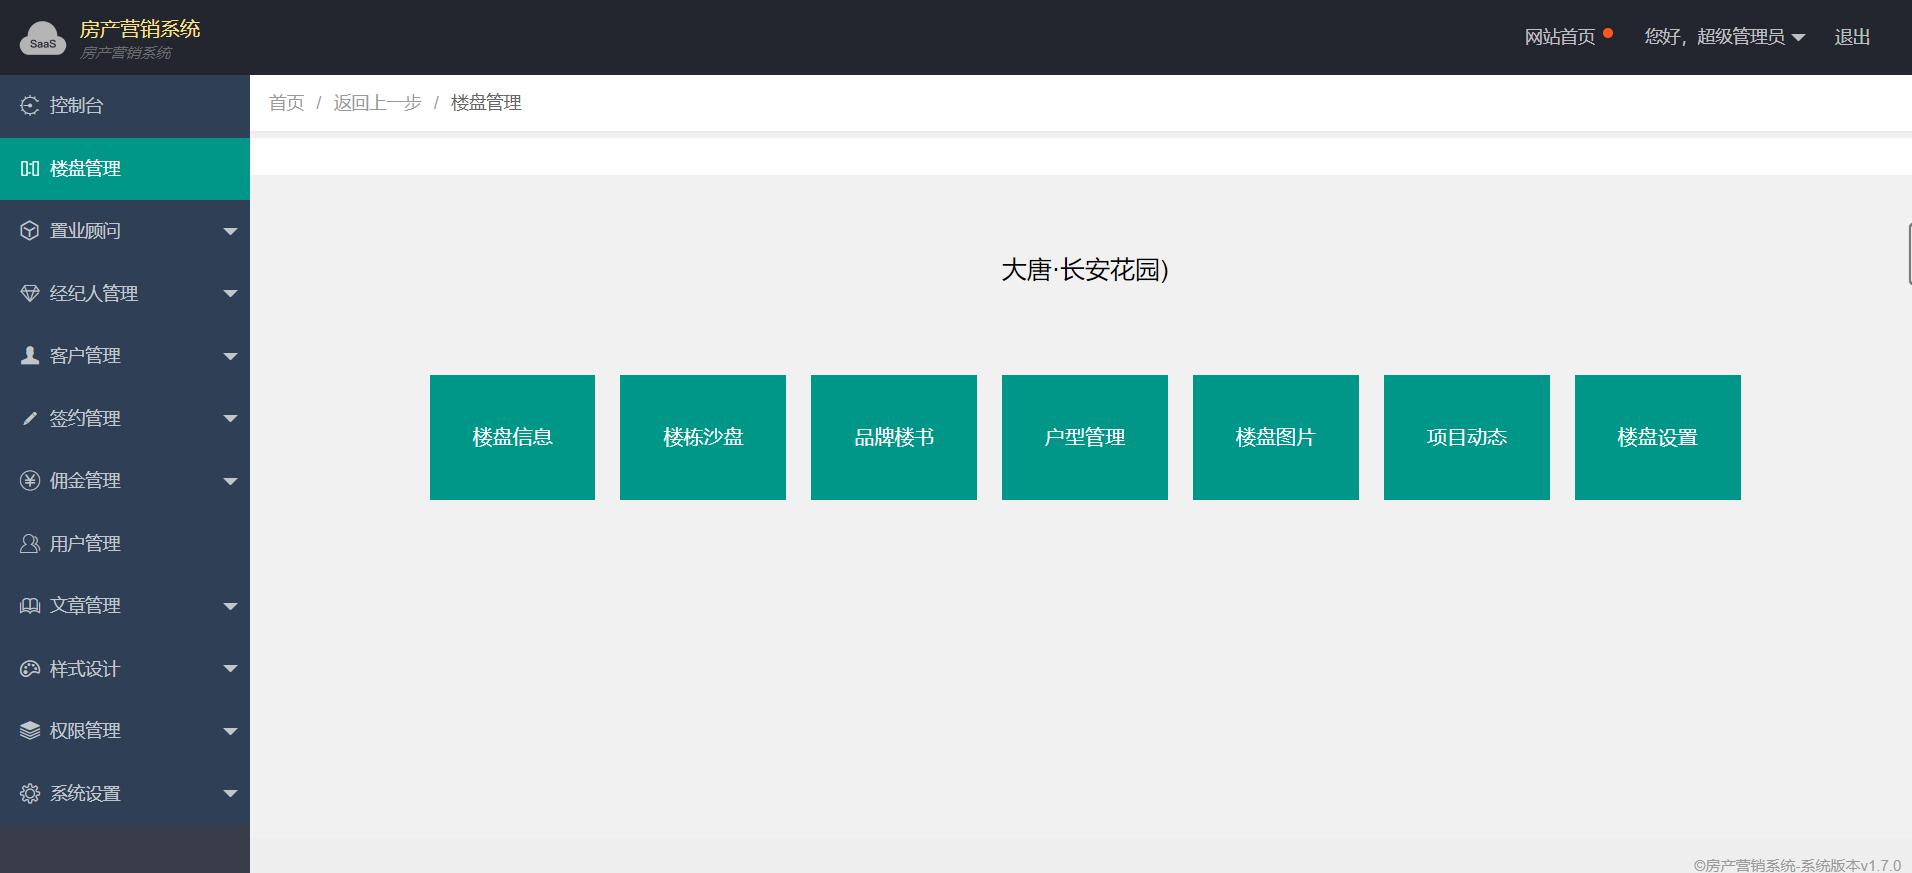Image resolution: width=1912 pixels, height=873 pixels.
Task: Click the 楼盘管理 map icon in sidebar
Action: pos(30,169)
